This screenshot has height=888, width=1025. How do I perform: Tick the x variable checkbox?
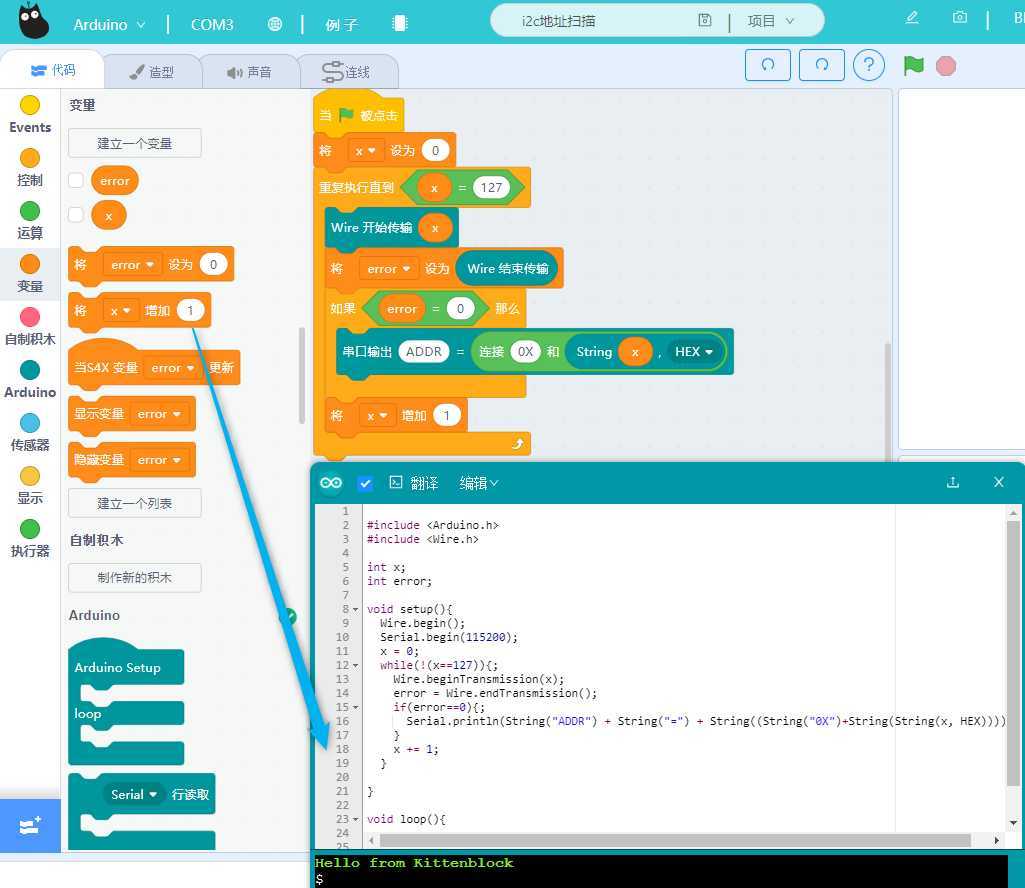pyautogui.click(x=76, y=215)
